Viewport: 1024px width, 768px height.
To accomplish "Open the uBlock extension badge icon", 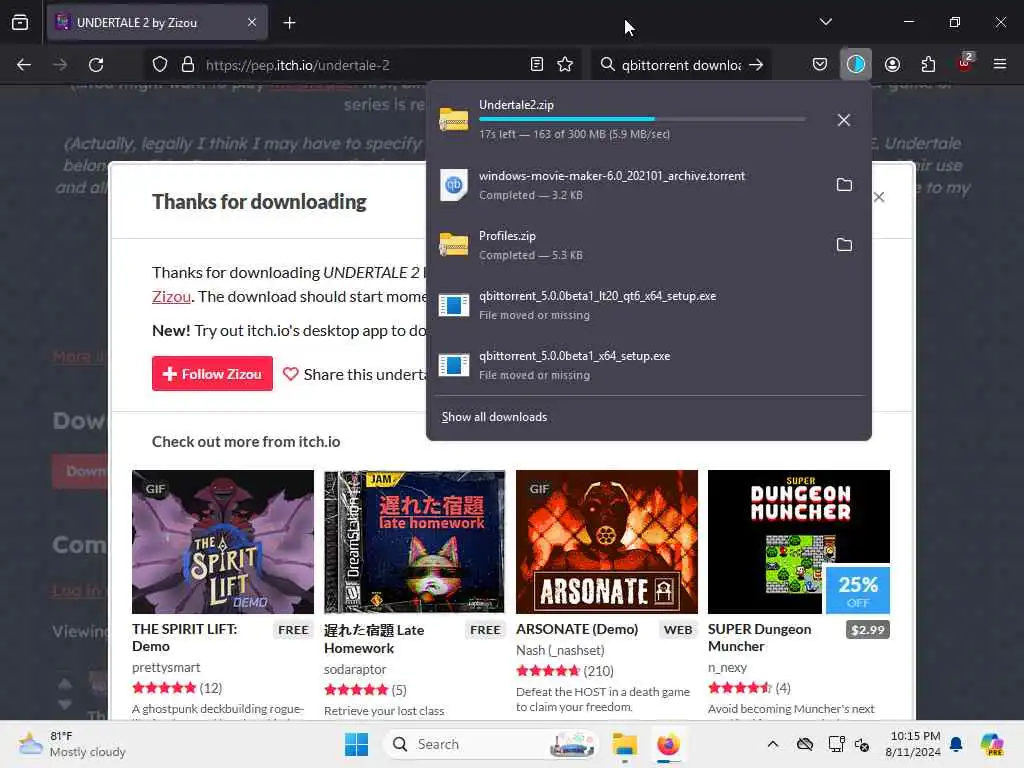I will [965, 63].
